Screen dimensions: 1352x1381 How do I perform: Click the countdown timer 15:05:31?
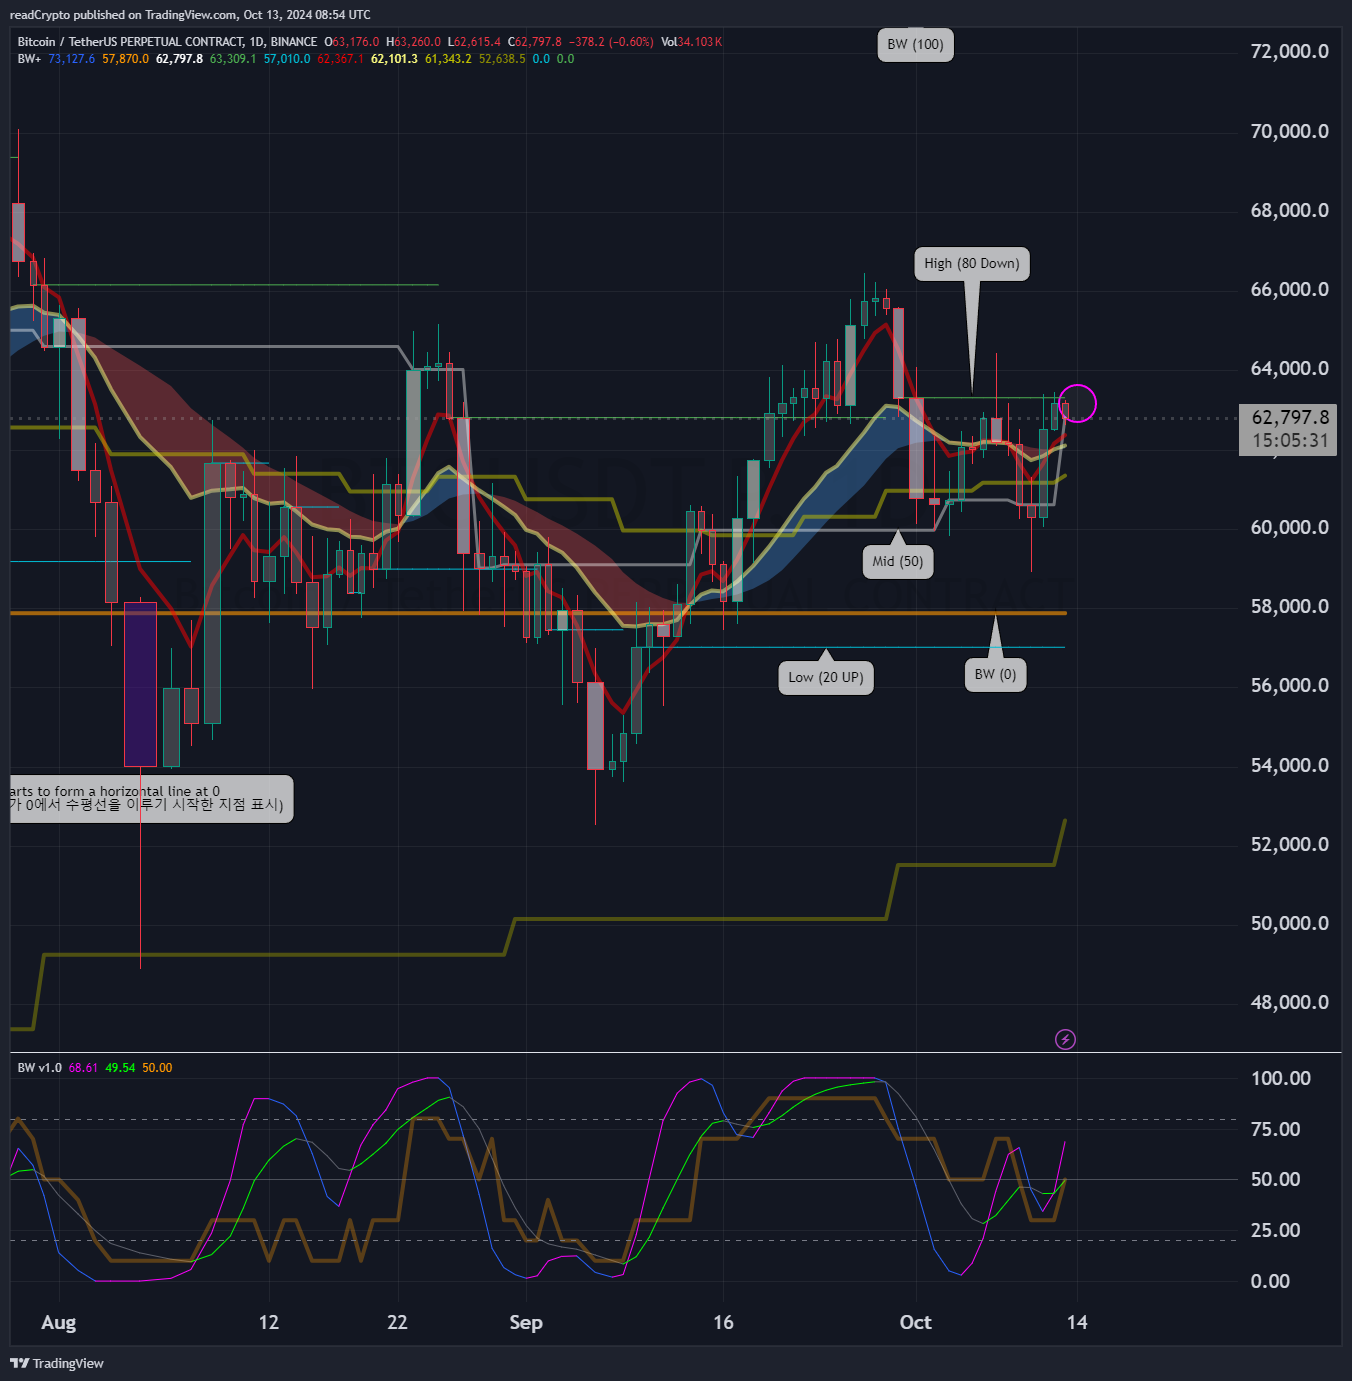tap(1290, 441)
